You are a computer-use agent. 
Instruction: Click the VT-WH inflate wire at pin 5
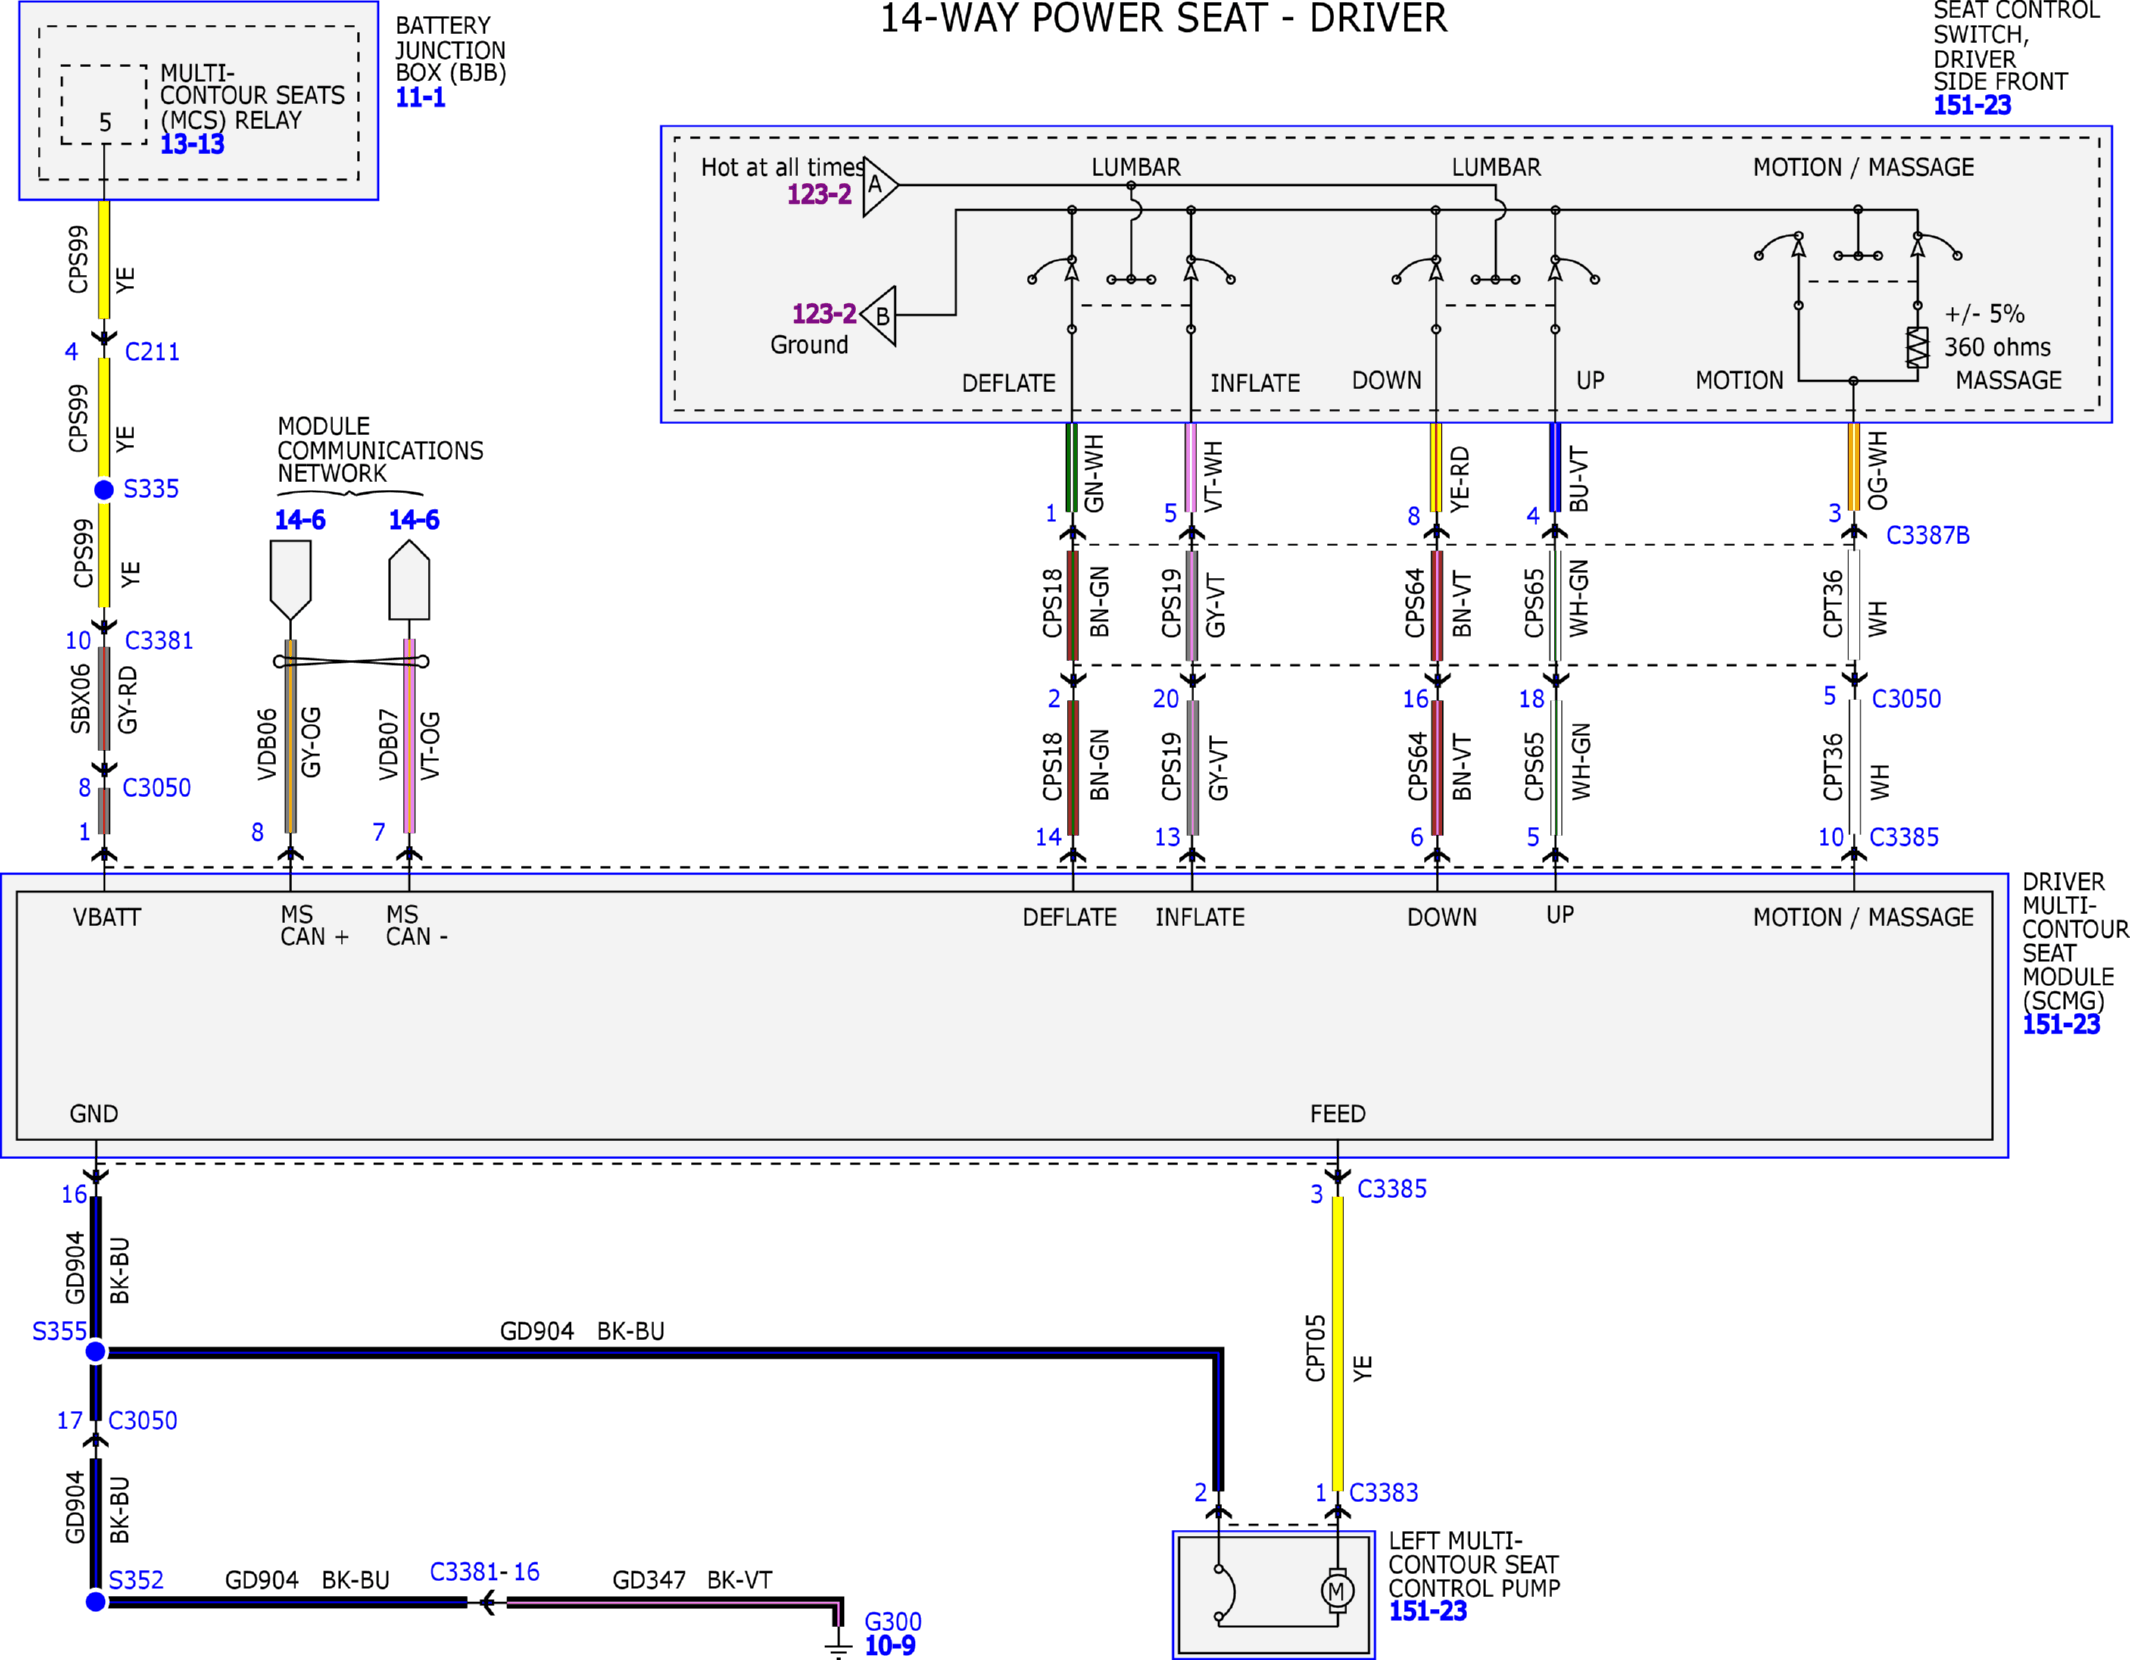tap(1191, 467)
